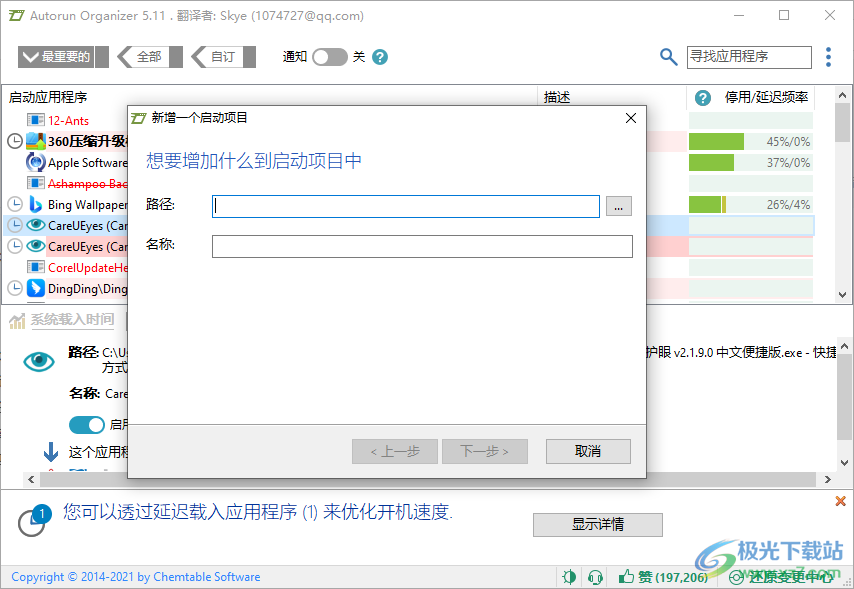This screenshot has width=854, height=589.
Task: Click the headset support icon in status bar
Action: [595, 576]
